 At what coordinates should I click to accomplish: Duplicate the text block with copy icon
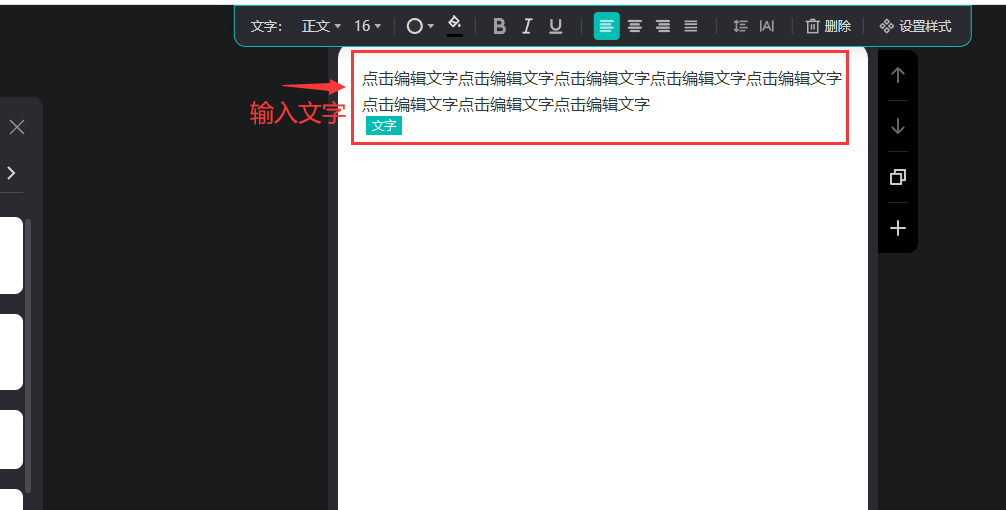[897, 177]
